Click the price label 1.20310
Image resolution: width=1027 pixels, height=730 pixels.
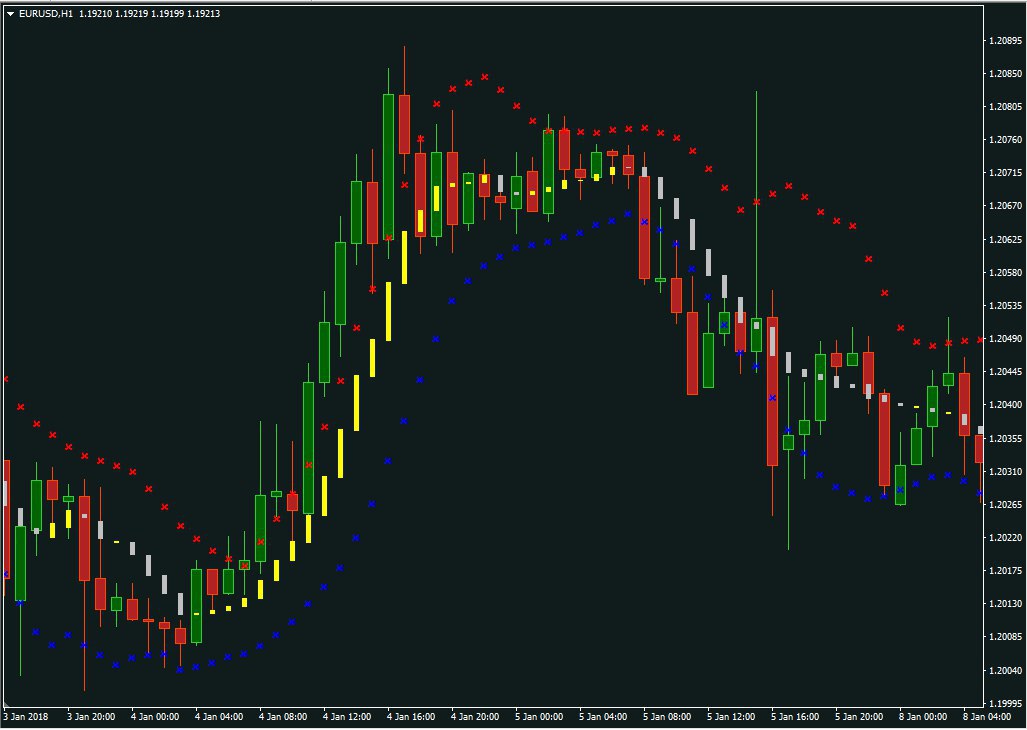(1005, 471)
